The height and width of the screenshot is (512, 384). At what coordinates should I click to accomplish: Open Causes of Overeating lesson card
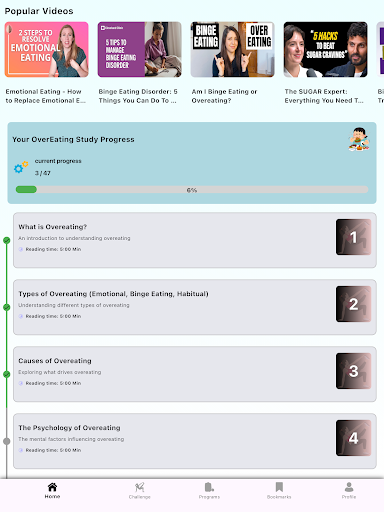point(195,374)
